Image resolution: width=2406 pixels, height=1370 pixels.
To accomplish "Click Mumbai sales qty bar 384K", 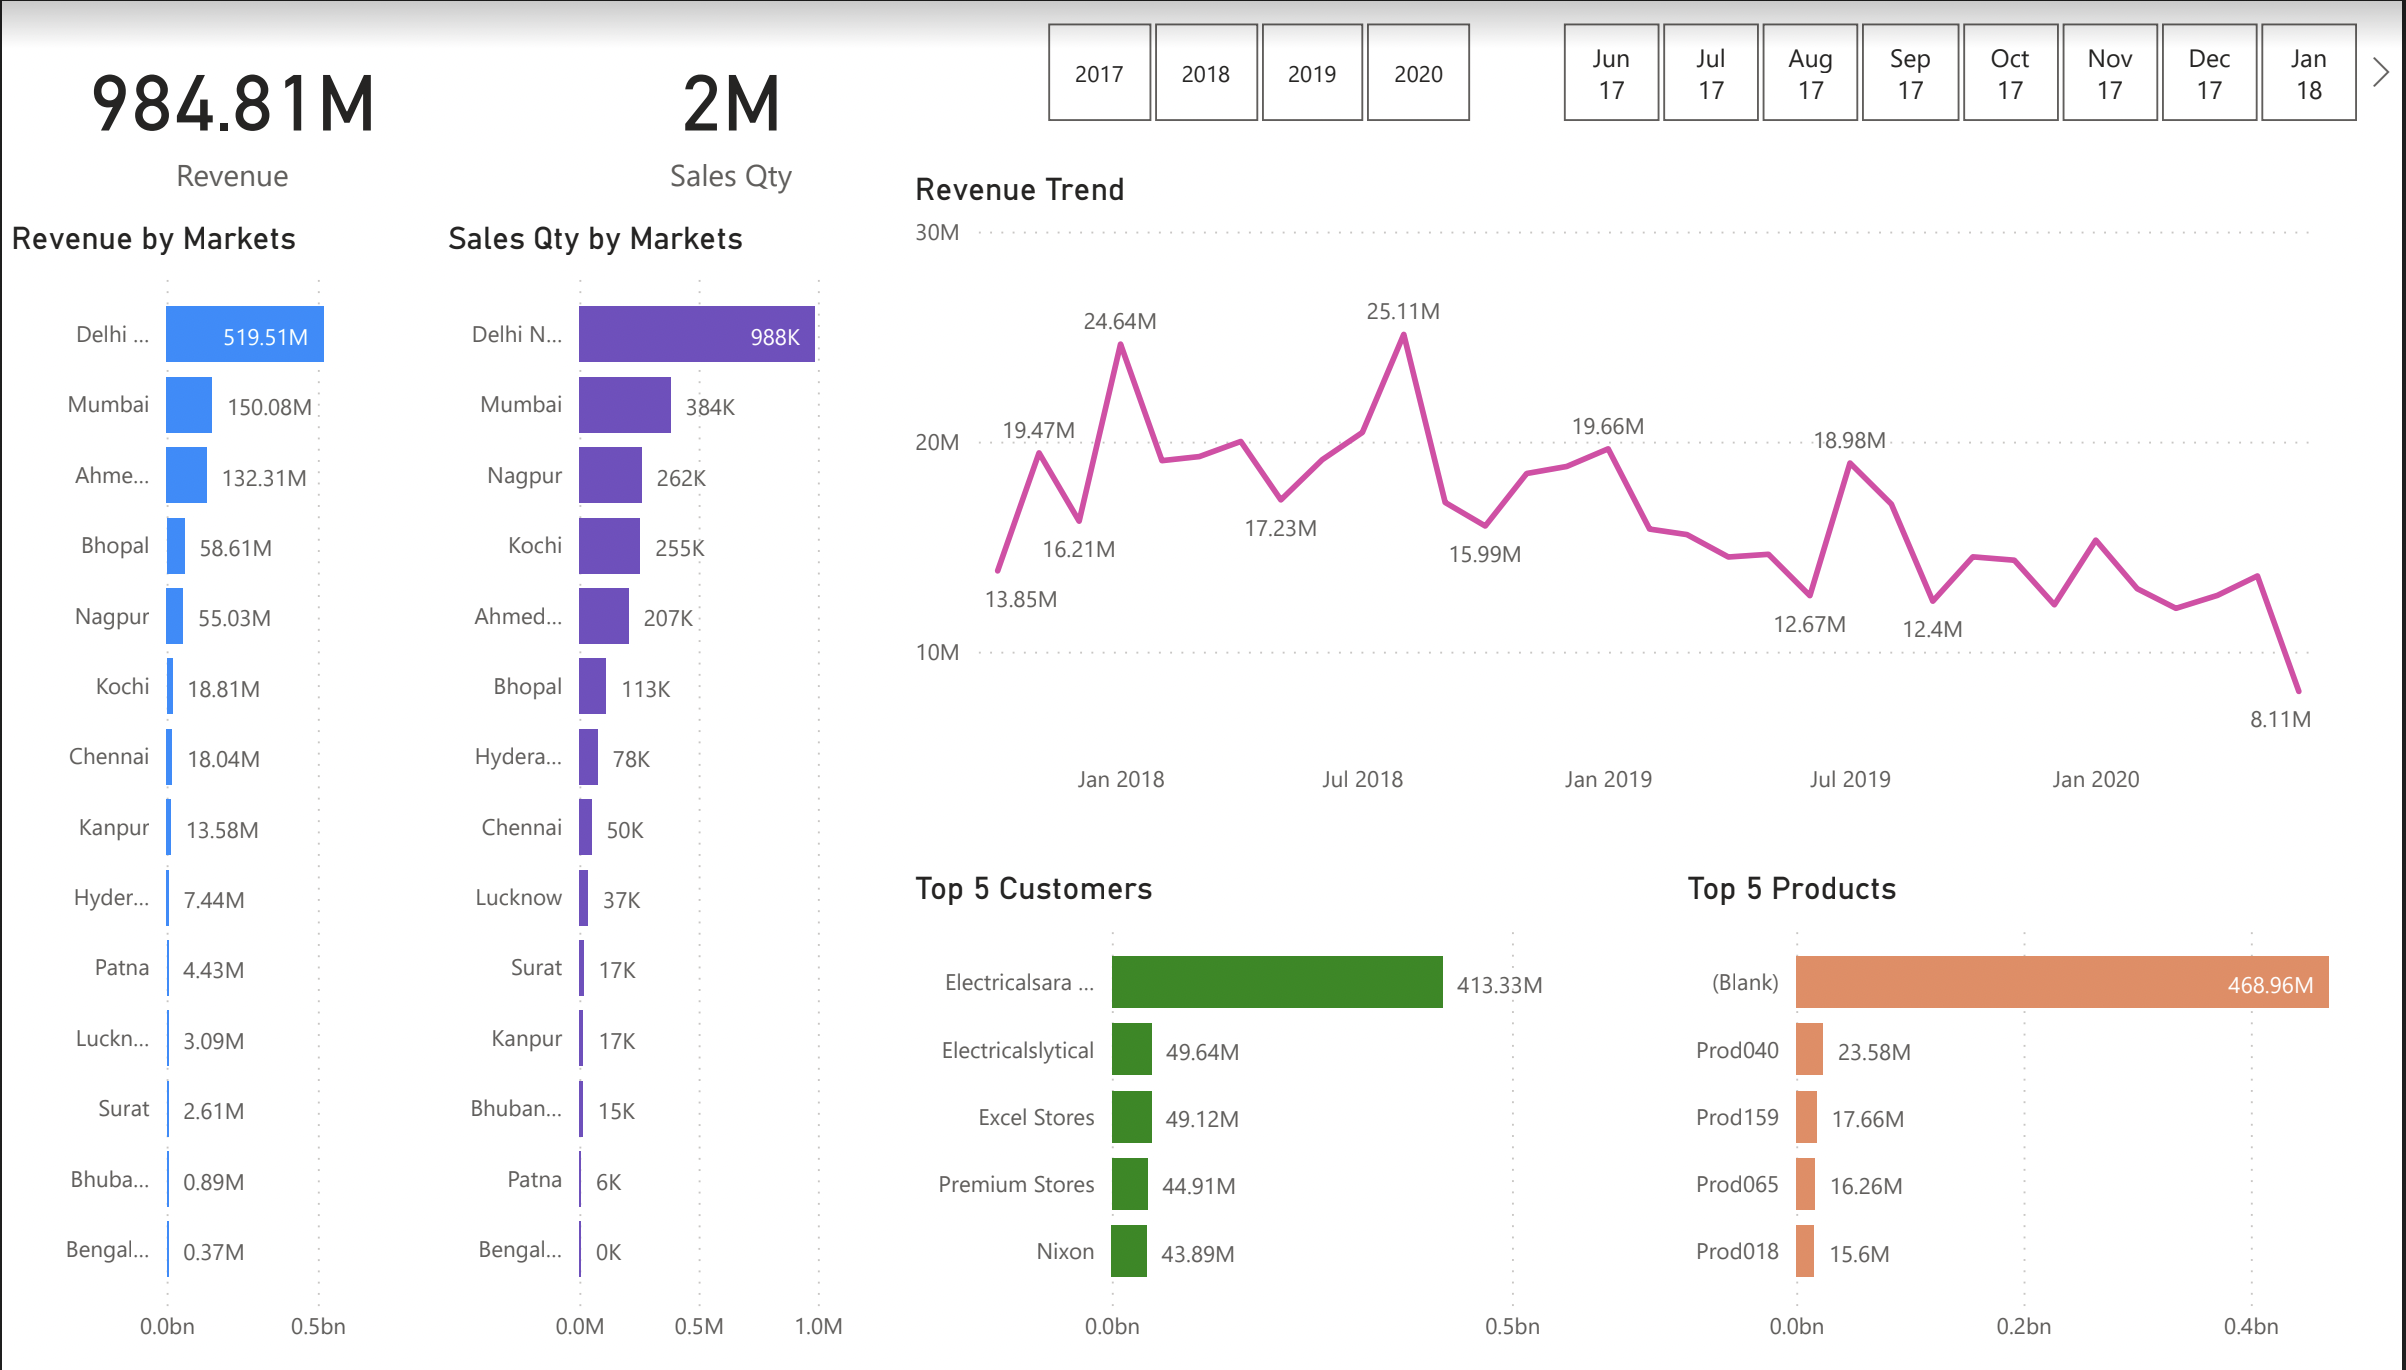I will pos(625,405).
